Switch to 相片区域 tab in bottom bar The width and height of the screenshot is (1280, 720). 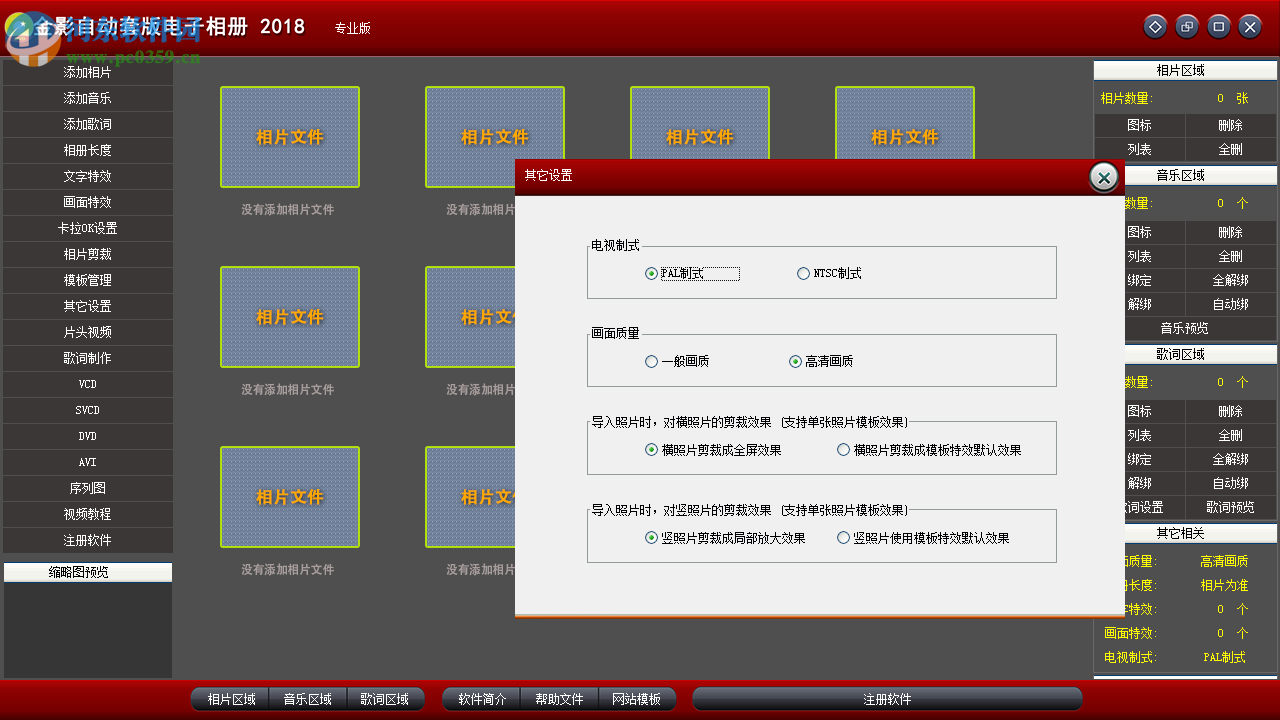[x=231, y=699]
